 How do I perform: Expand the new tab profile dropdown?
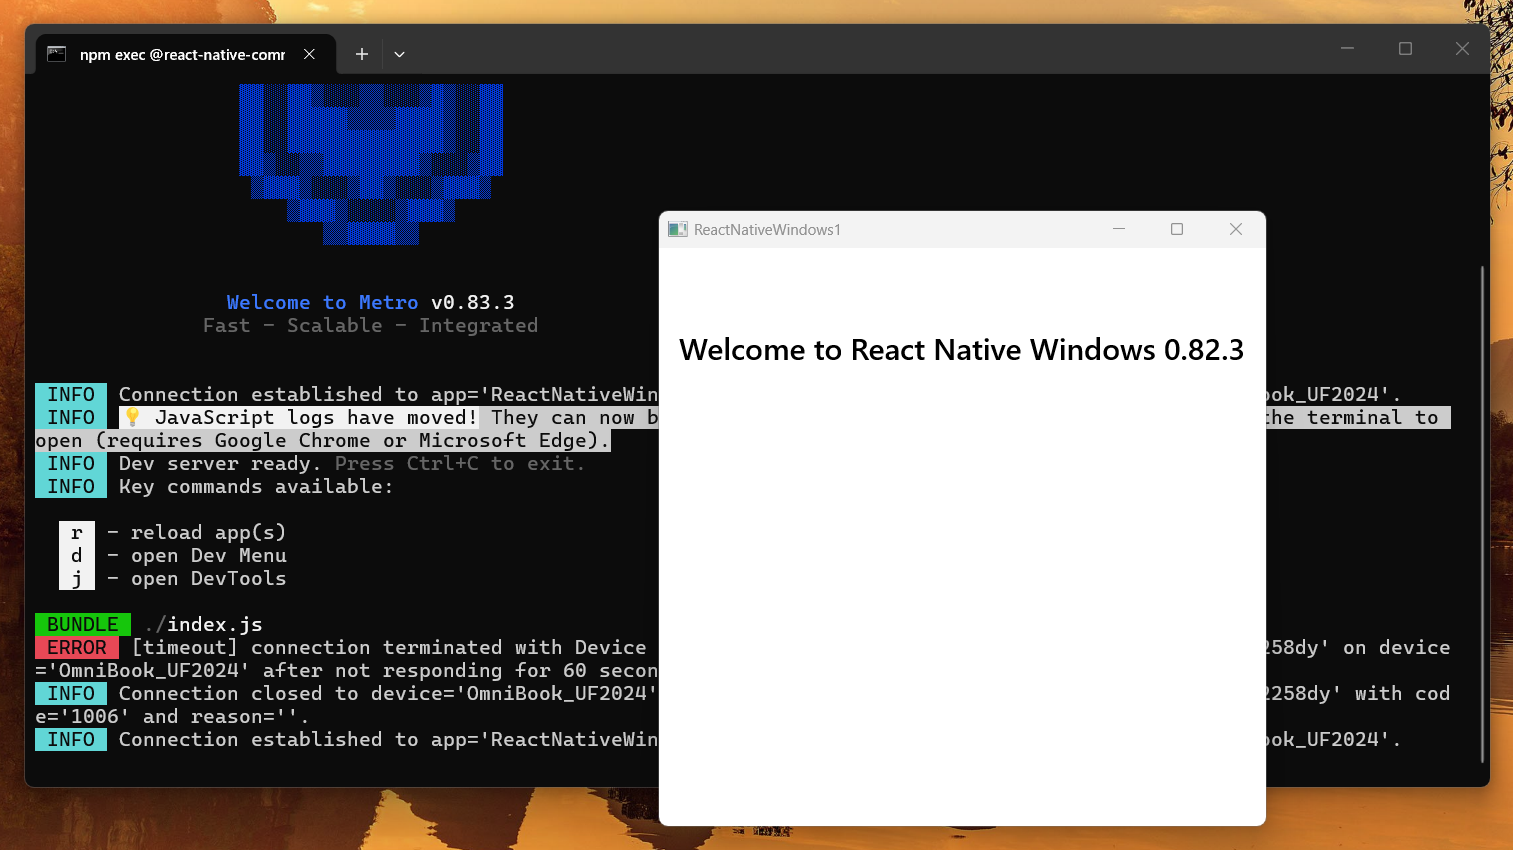click(x=399, y=54)
